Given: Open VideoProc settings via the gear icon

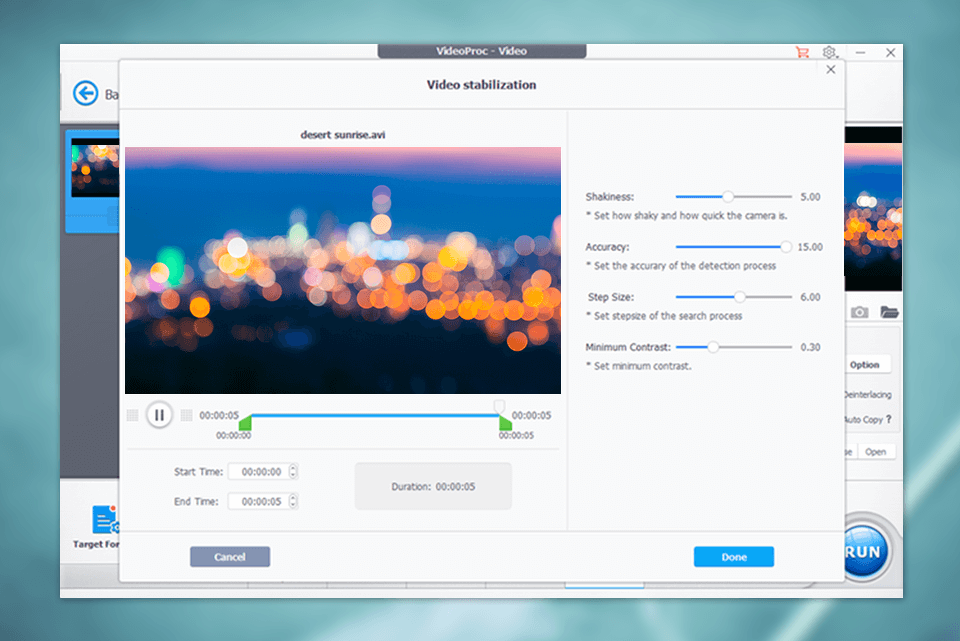Looking at the screenshot, I should pos(828,51).
